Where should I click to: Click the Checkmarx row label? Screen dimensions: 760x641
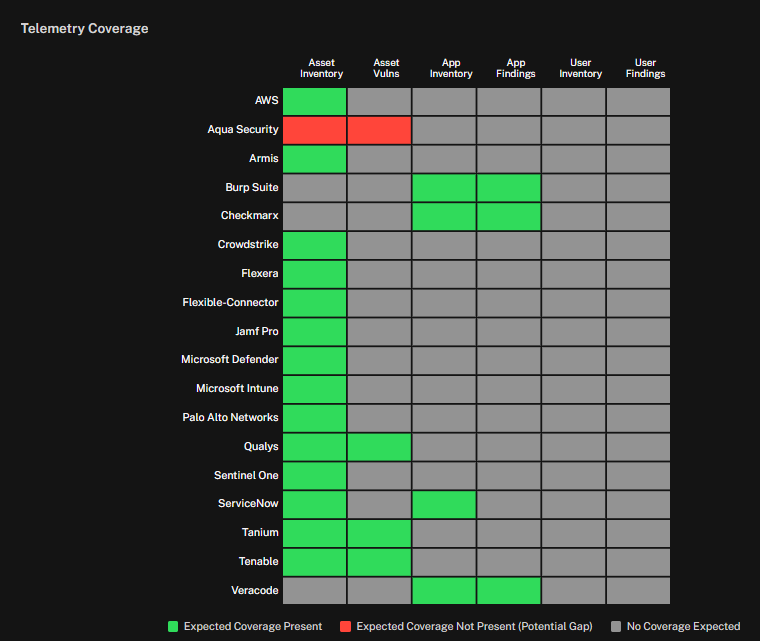pyautogui.click(x=250, y=215)
